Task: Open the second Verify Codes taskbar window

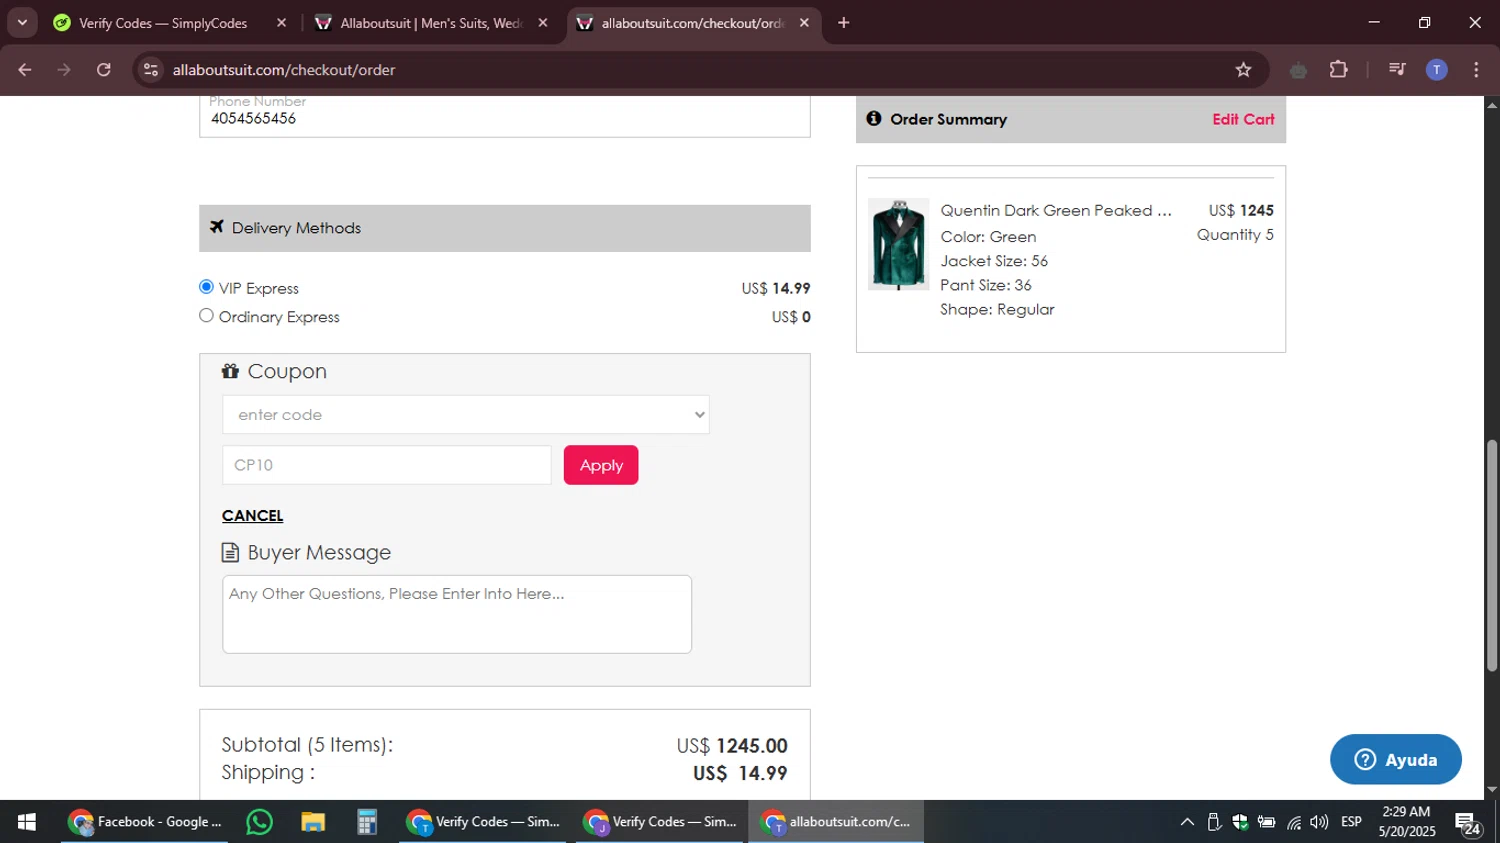Action: (x=661, y=822)
